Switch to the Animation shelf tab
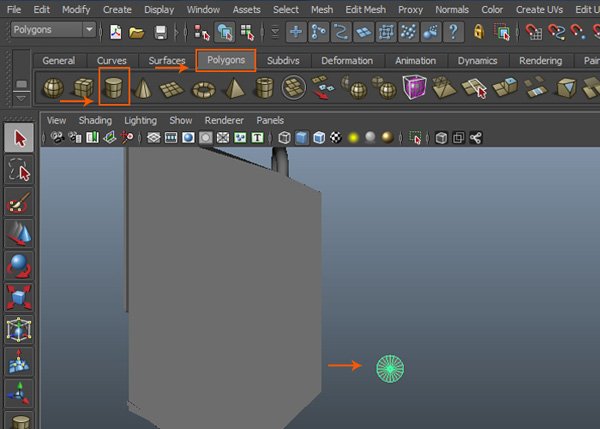Screen dimensions: 600x429 pos(415,60)
